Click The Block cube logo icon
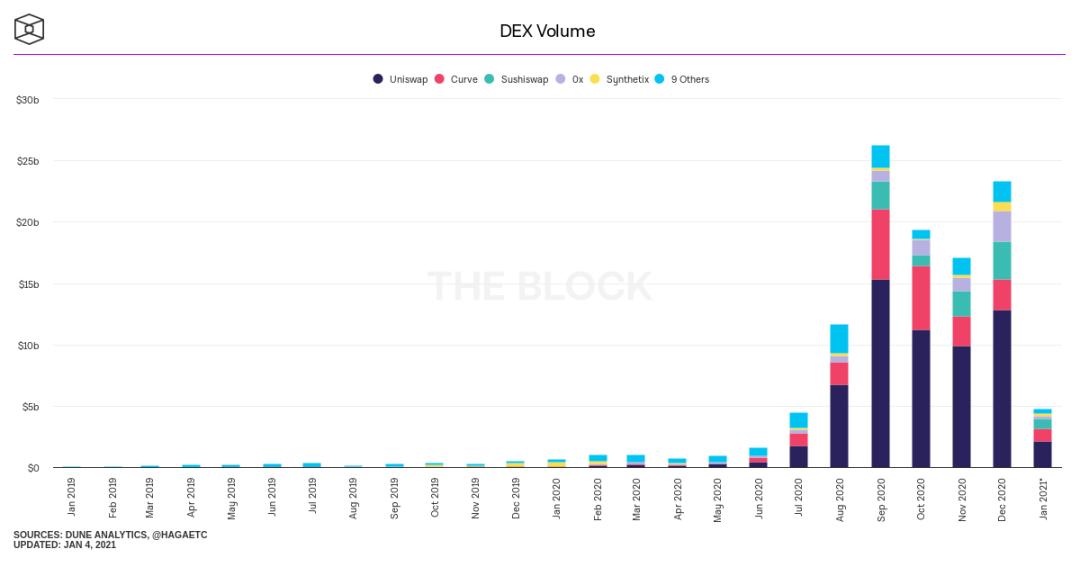The width and height of the screenshot is (1080, 567). (x=29, y=30)
